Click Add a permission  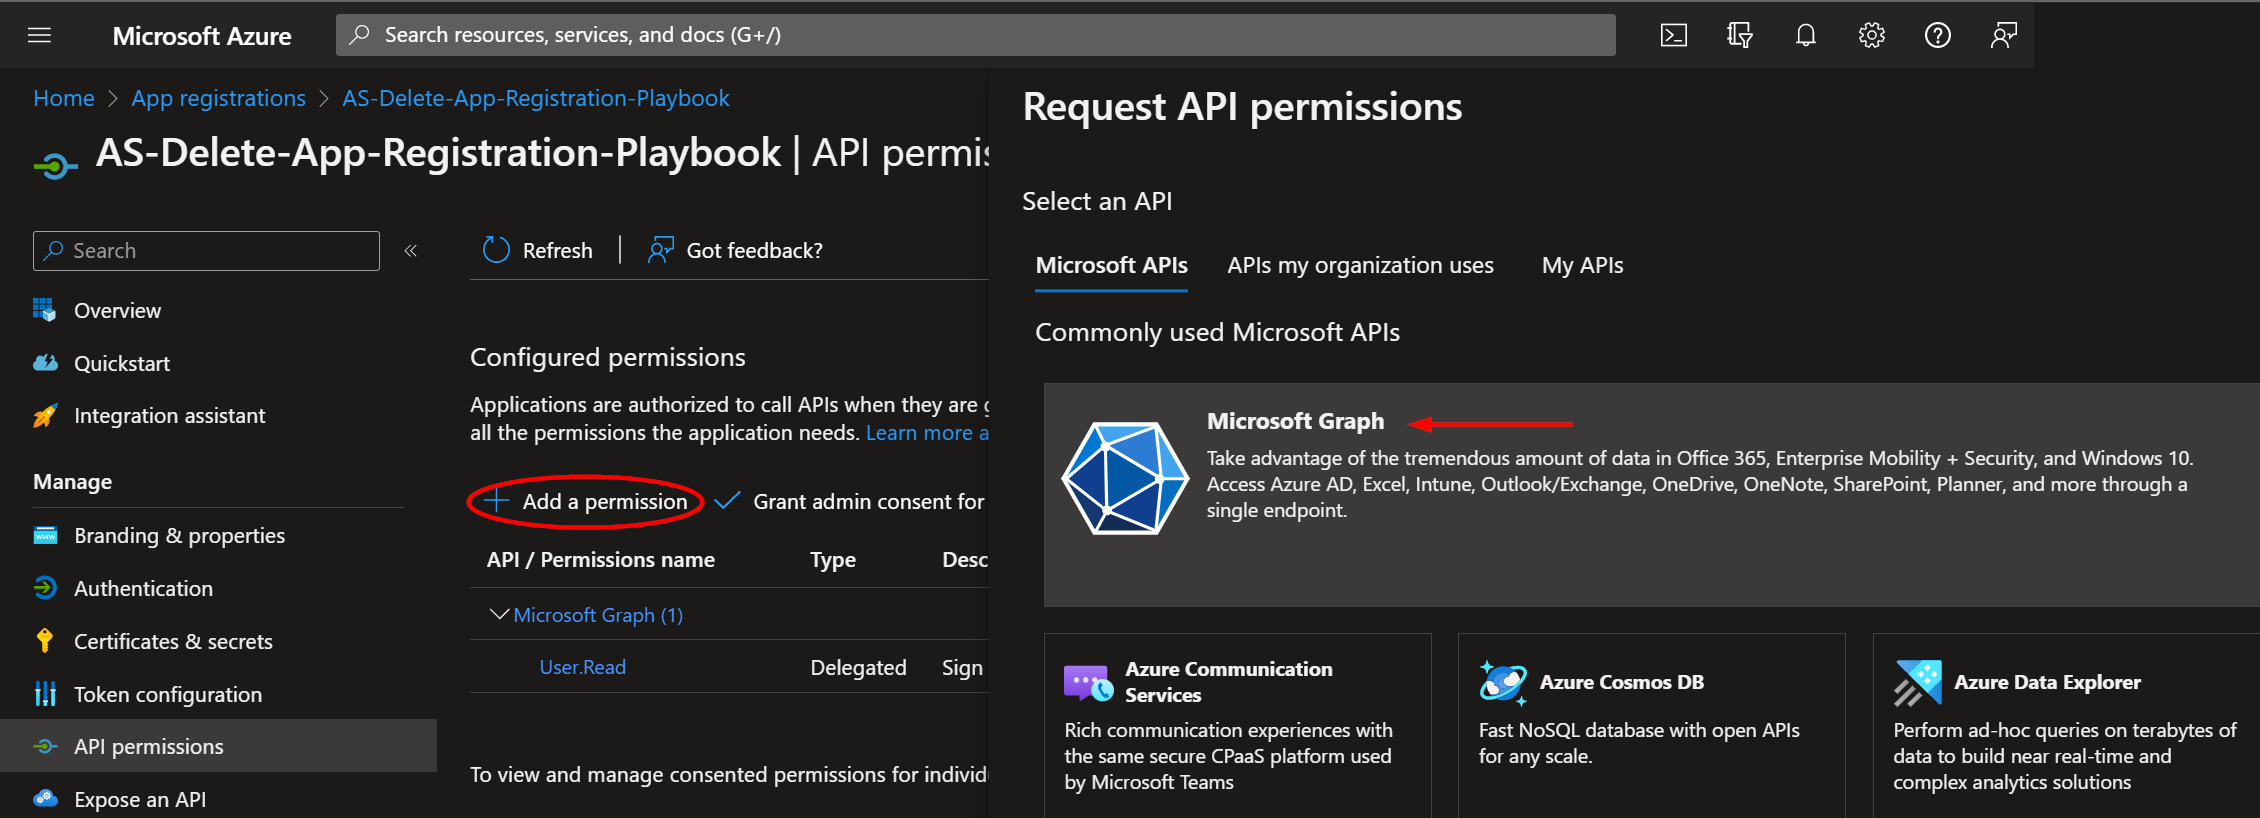pos(586,501)
